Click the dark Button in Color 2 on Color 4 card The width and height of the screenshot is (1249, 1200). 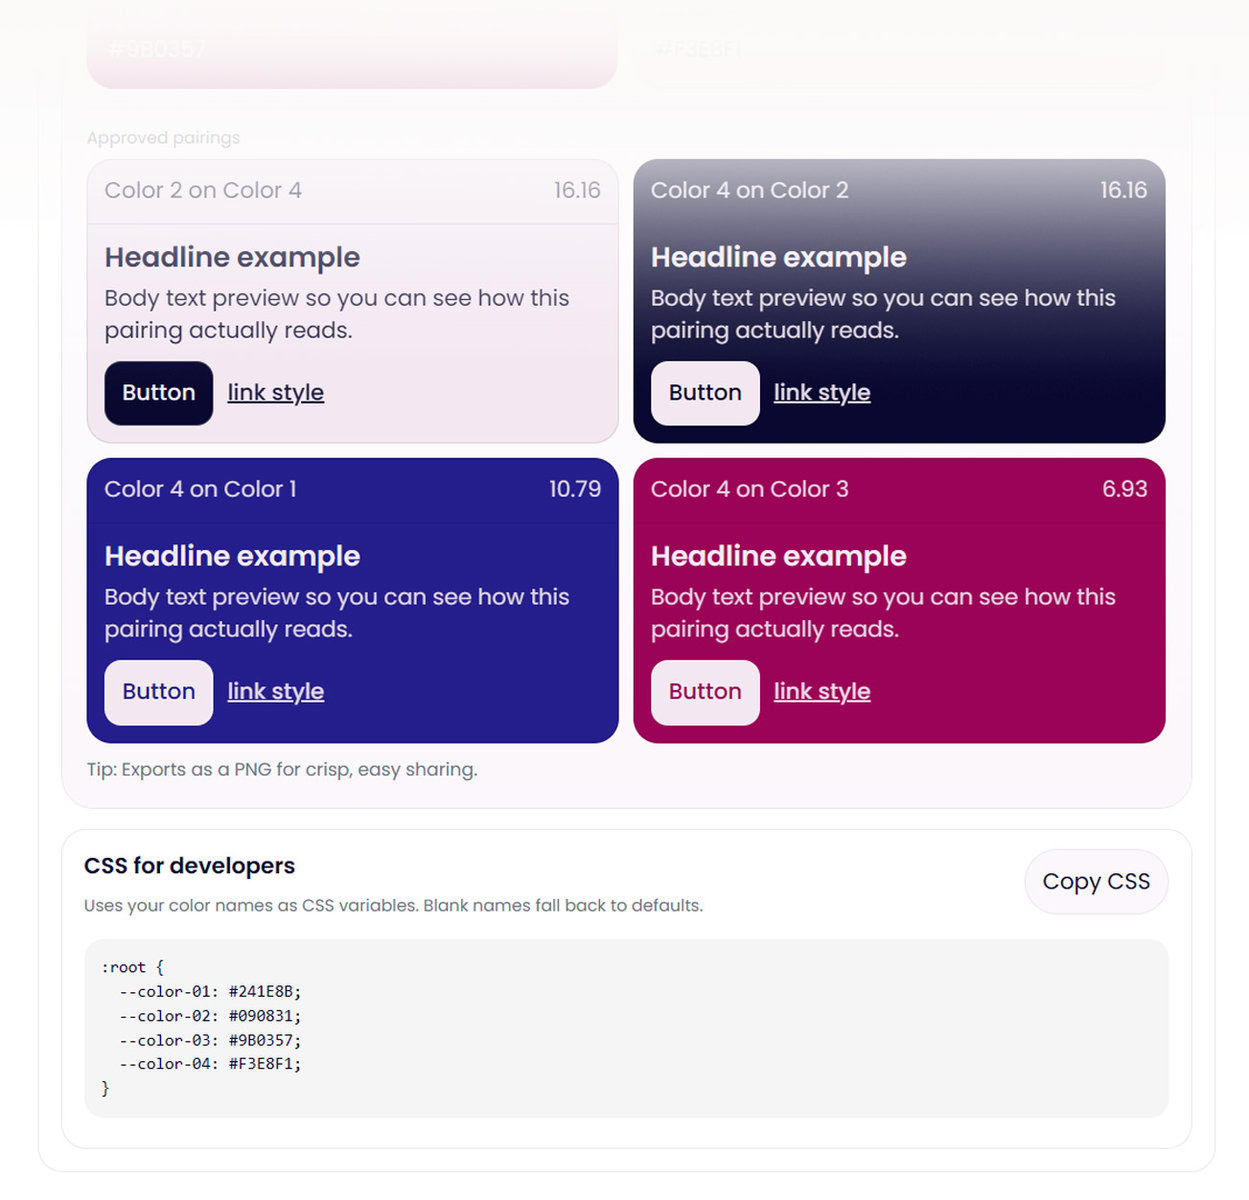click(x=158, y=393)
